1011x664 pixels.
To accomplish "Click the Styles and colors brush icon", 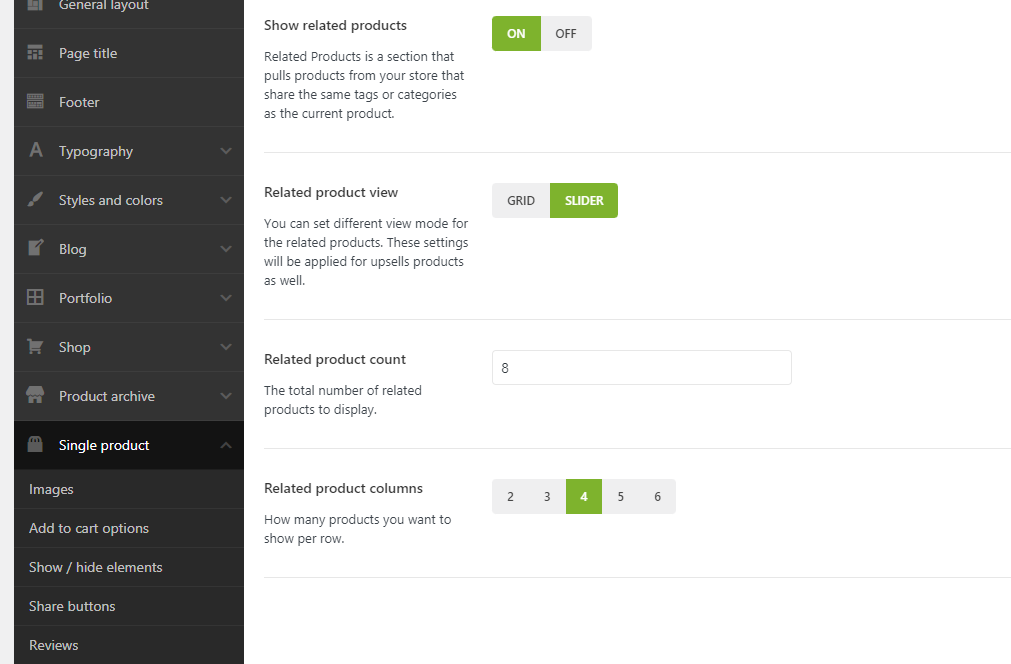I will pyautogui.click(x=36, y=200).
